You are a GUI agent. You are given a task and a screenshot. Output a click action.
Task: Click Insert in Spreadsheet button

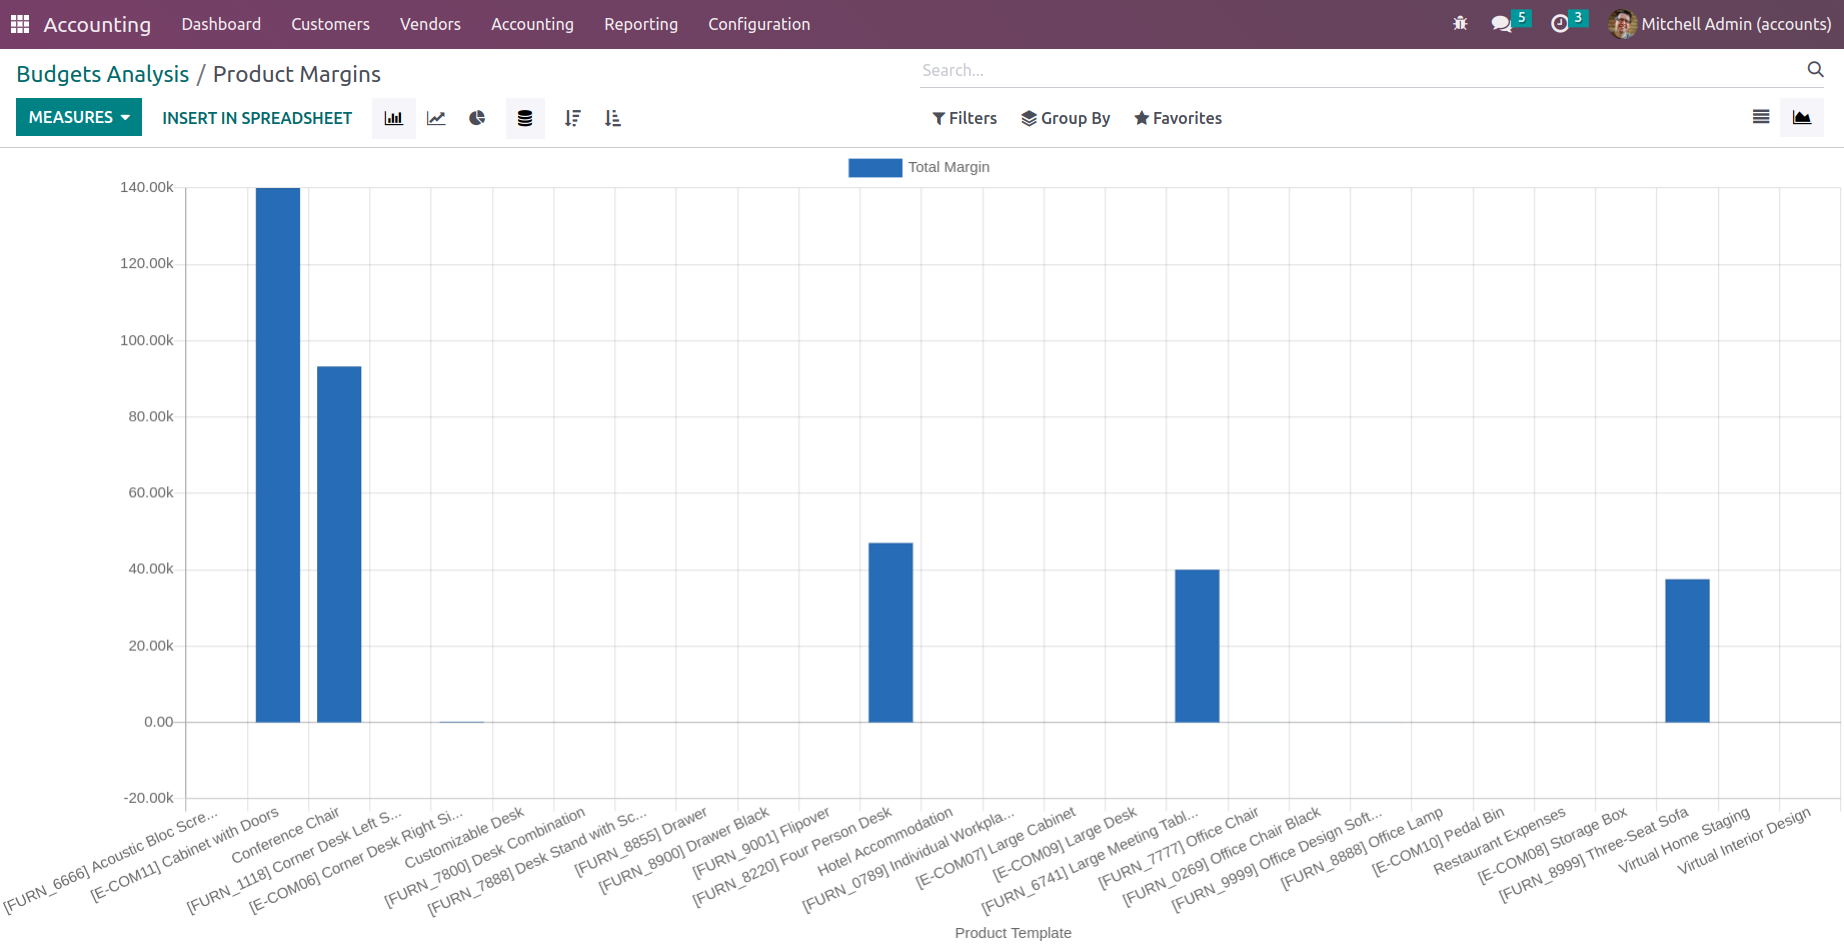257,118
